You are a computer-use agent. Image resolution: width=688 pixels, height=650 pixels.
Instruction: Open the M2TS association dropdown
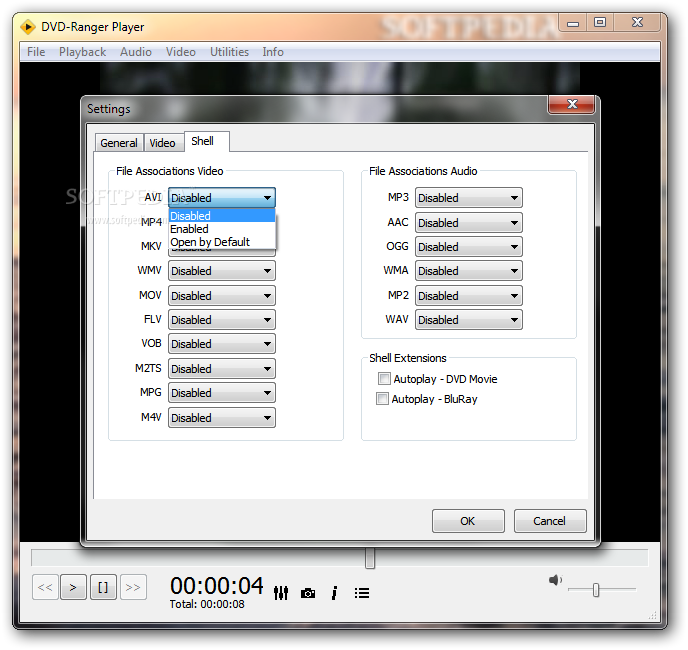(222, 369)
